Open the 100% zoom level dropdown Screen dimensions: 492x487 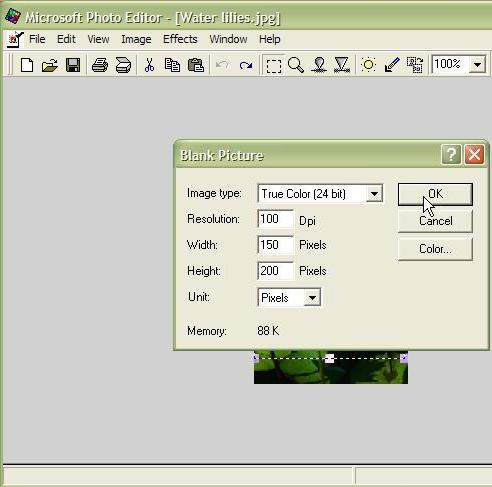pos(478,64)
